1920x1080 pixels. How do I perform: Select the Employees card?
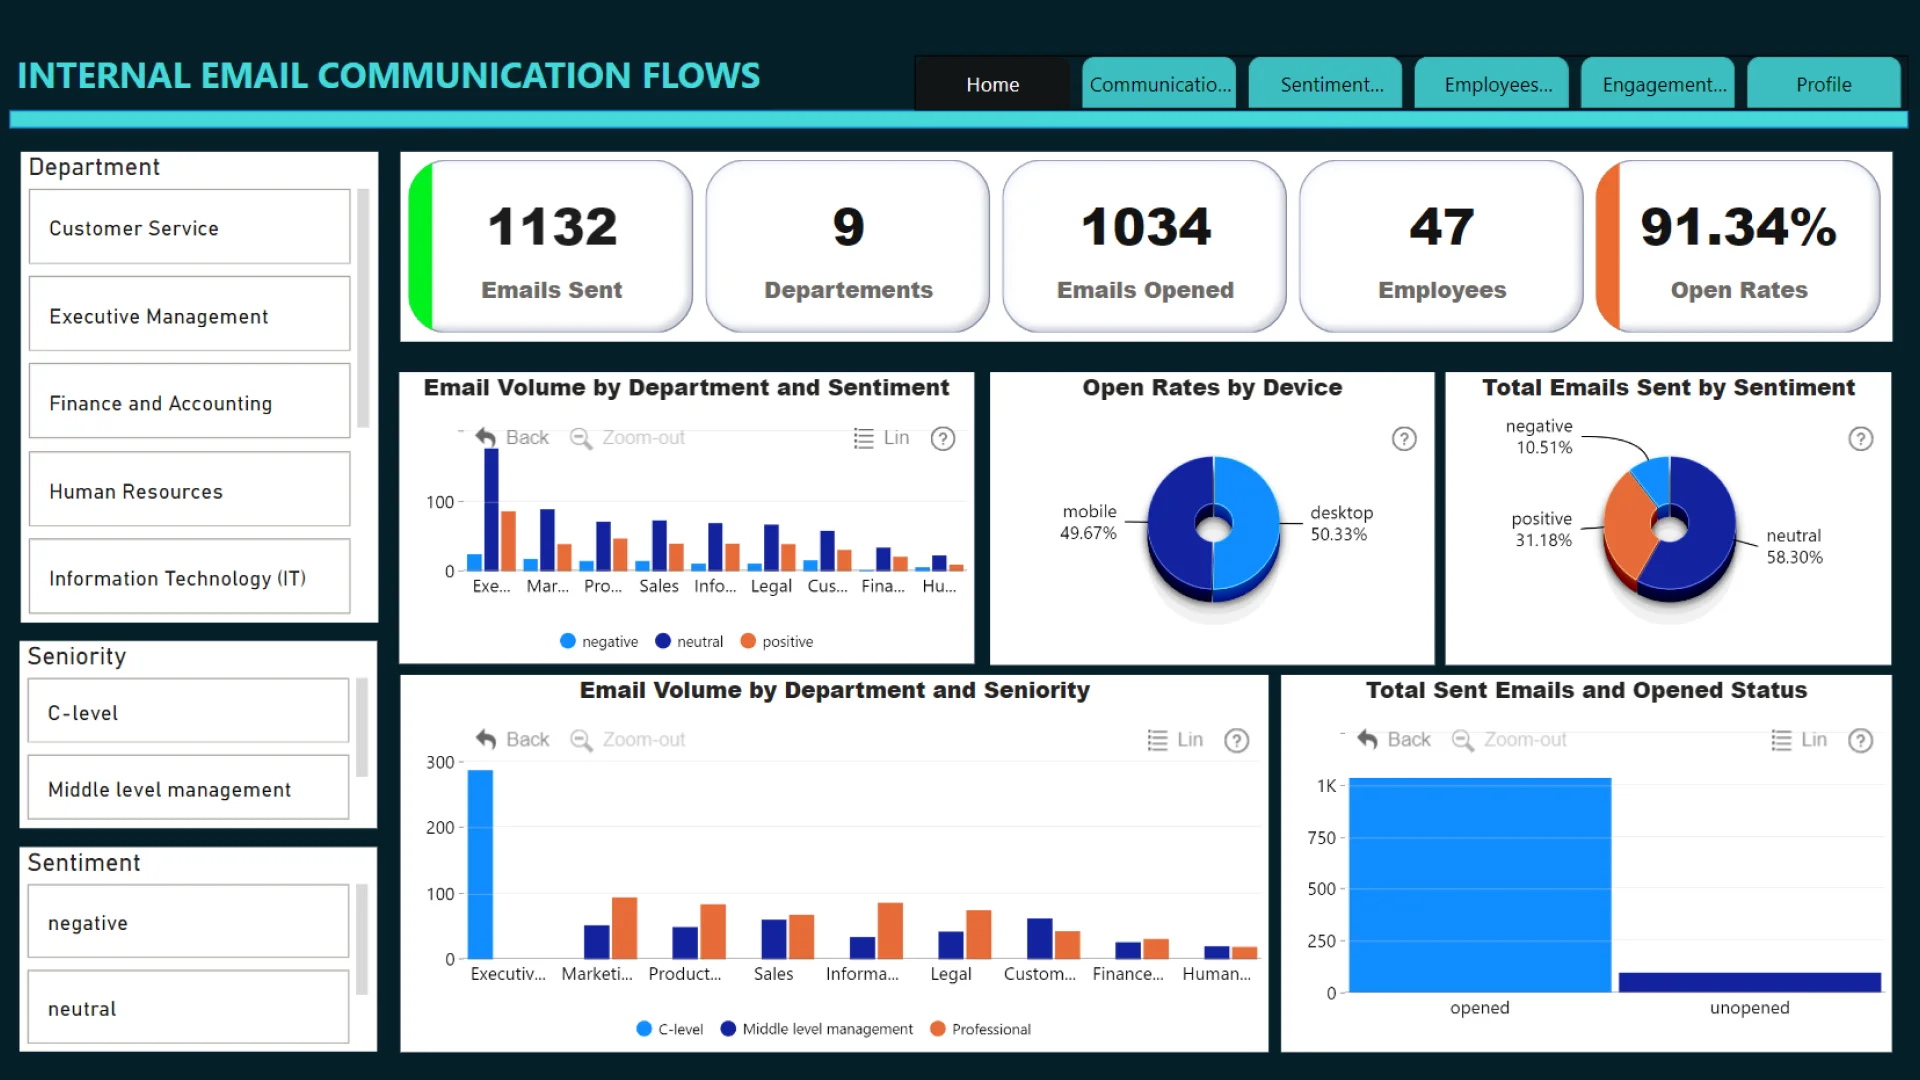[1442, 247]
